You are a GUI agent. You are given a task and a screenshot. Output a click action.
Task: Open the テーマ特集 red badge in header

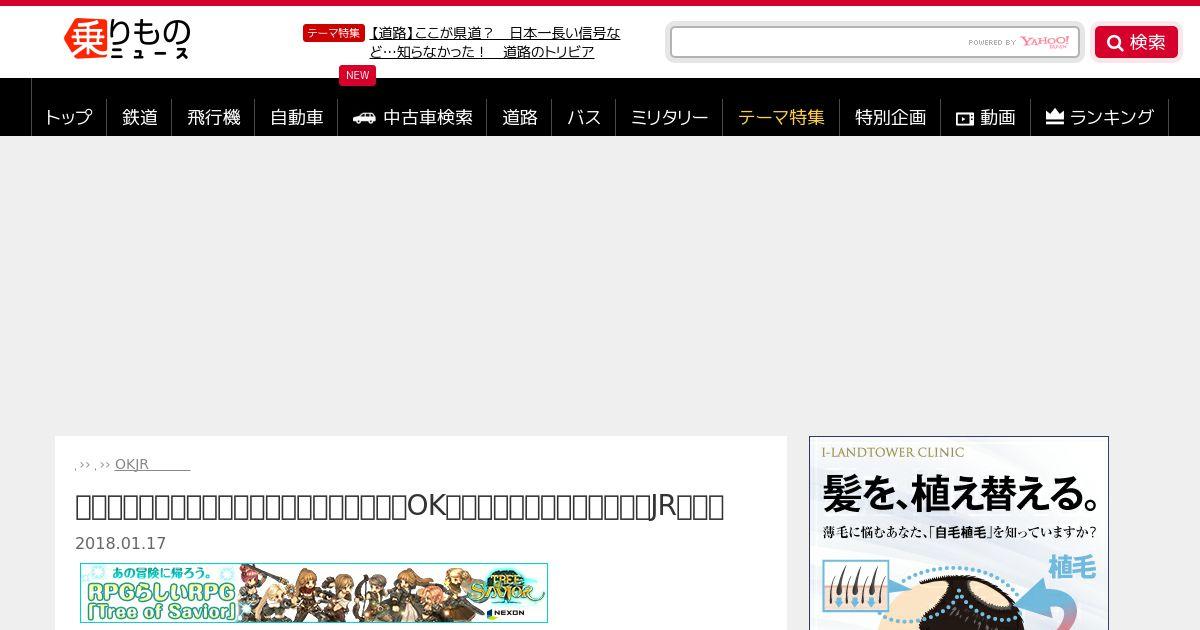pyautogui.click(x=333, y=33)
